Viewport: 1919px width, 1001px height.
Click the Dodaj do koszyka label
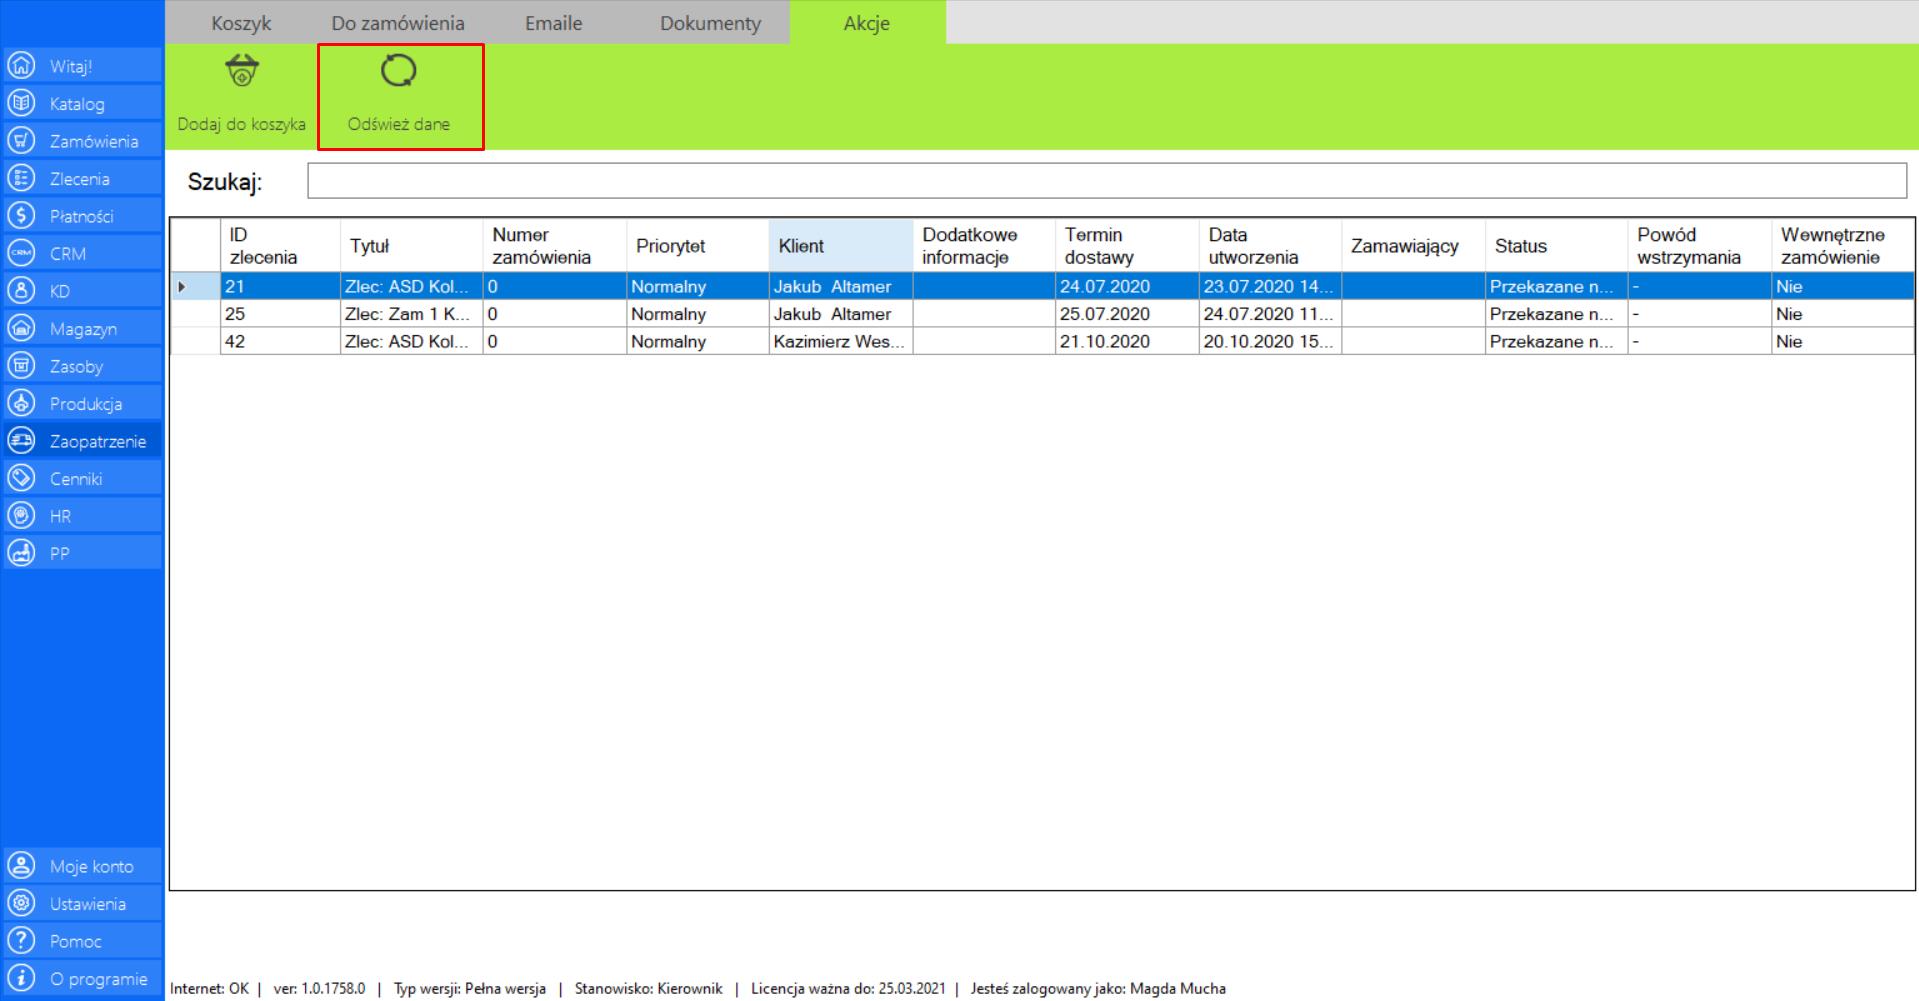point(242,124)
